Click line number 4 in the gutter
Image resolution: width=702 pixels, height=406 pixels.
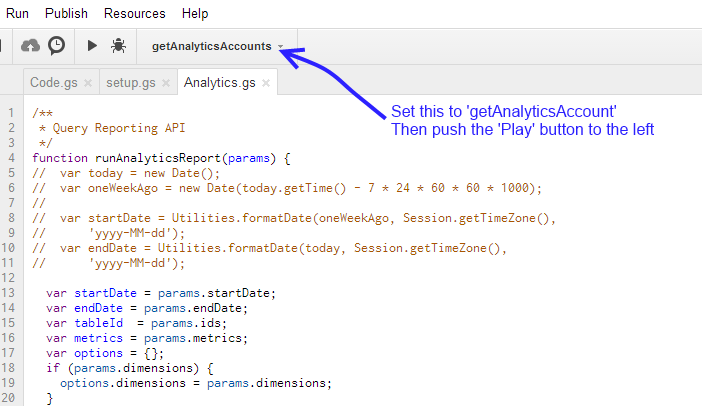(x=11, y=158)
